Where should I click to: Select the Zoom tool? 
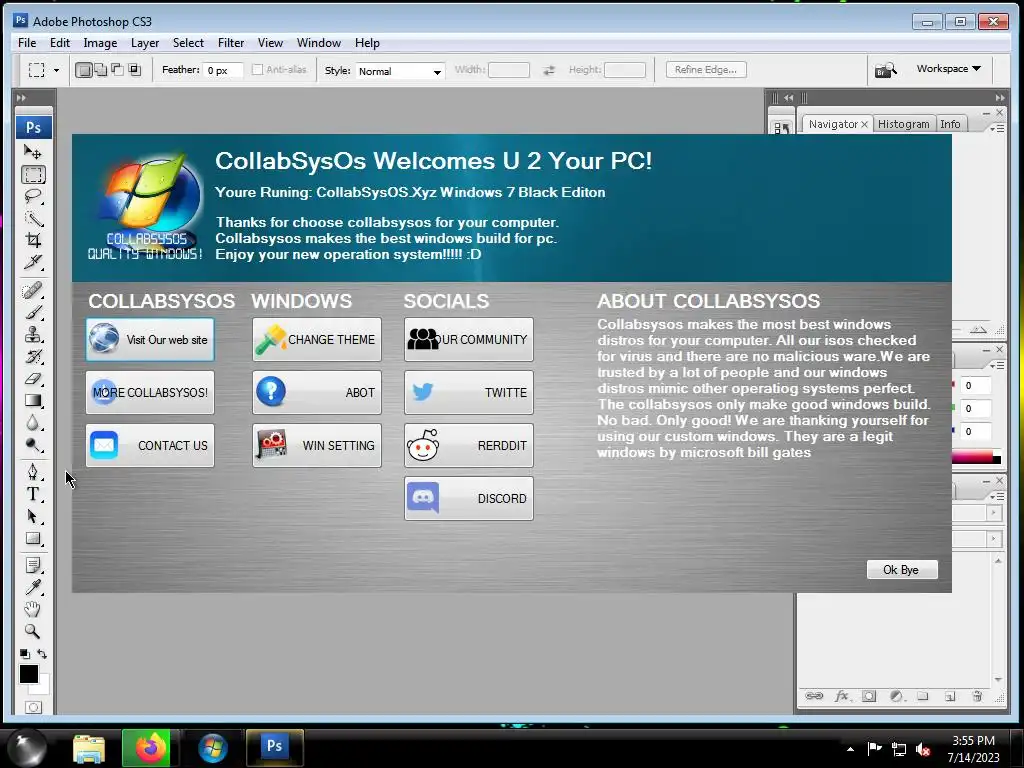33,632
